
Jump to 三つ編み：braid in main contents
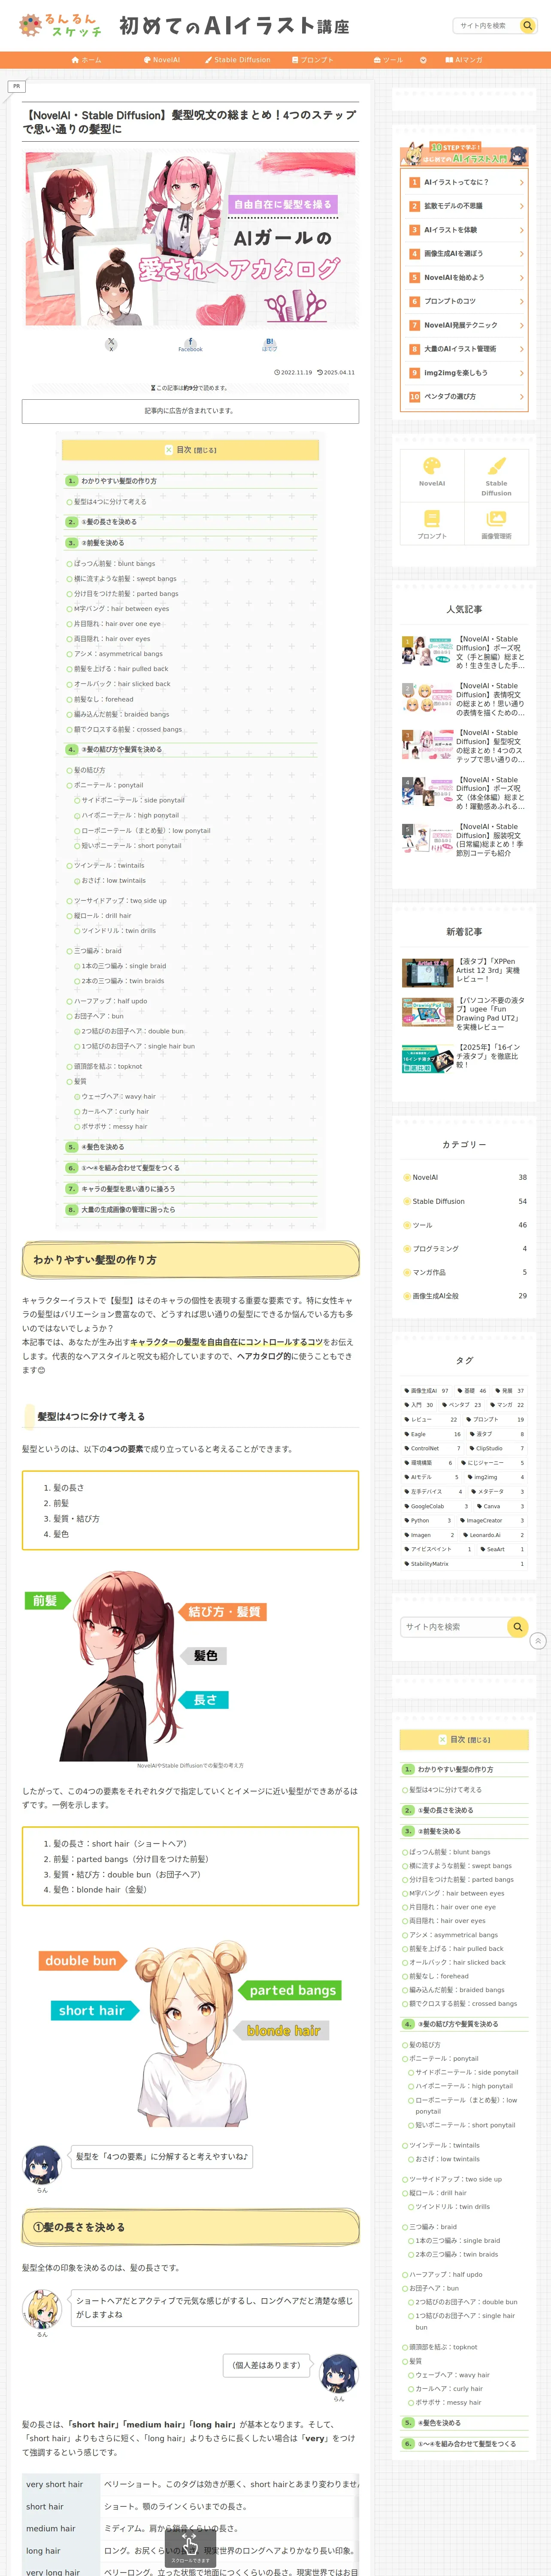coord(97,951)
